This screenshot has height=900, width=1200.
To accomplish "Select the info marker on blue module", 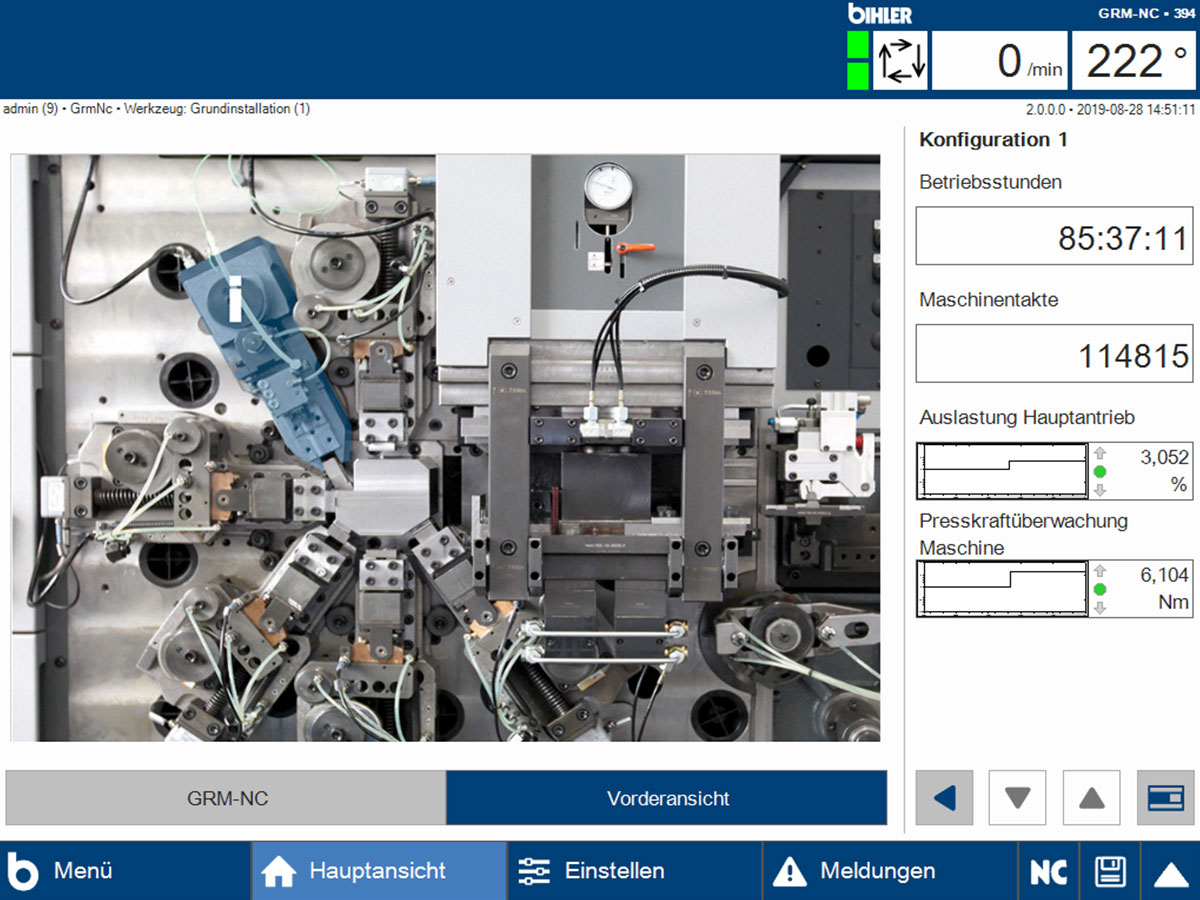I will 236,299.
